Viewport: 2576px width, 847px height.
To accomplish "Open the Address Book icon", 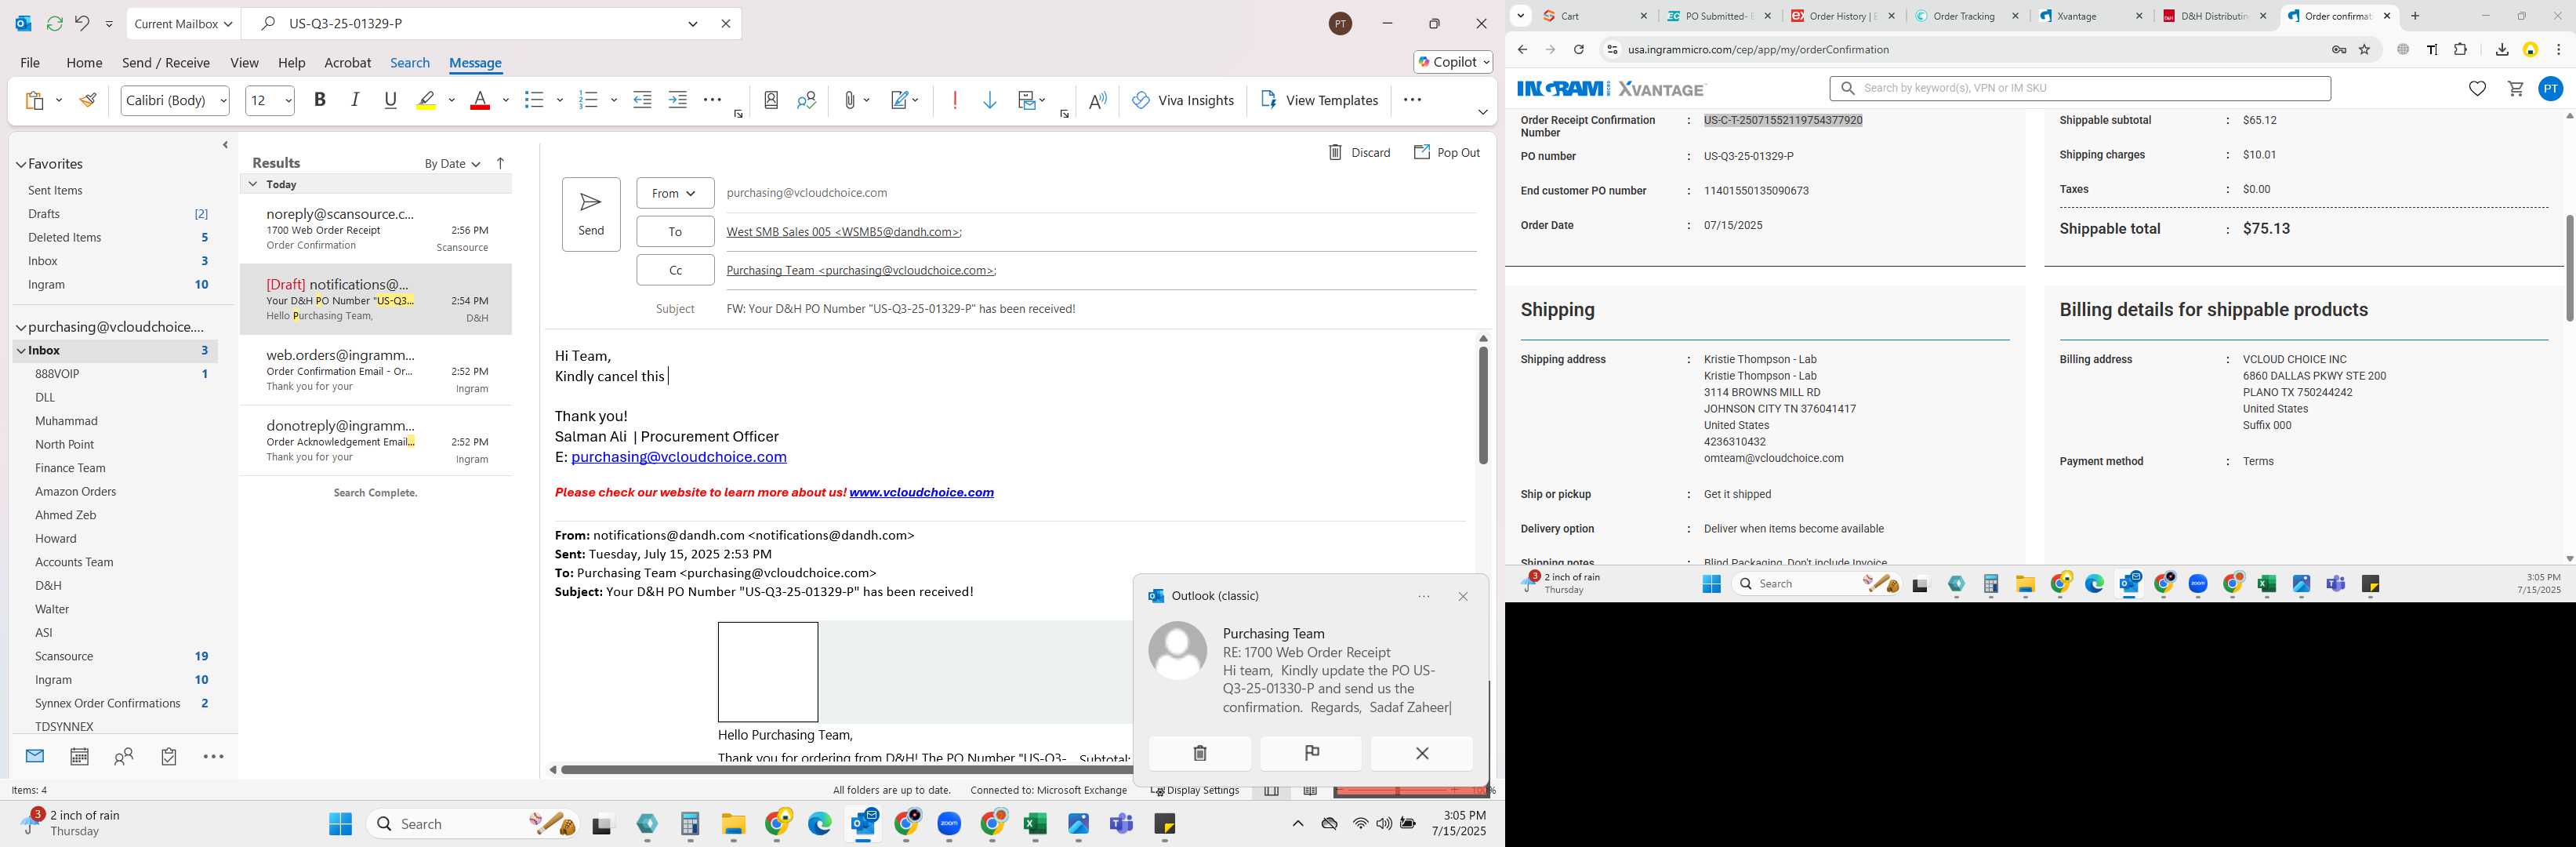I will click(771, 100).
